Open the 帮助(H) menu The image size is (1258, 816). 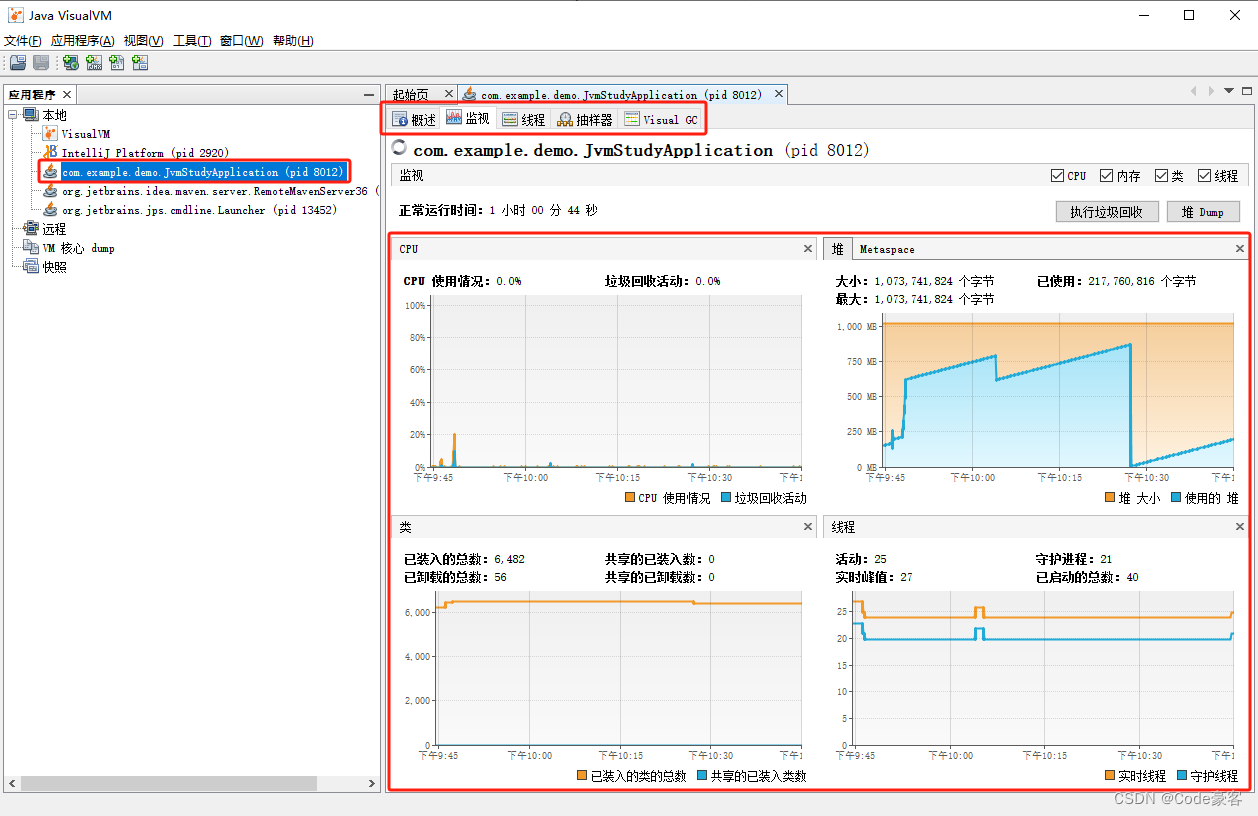tap(293, 41)
